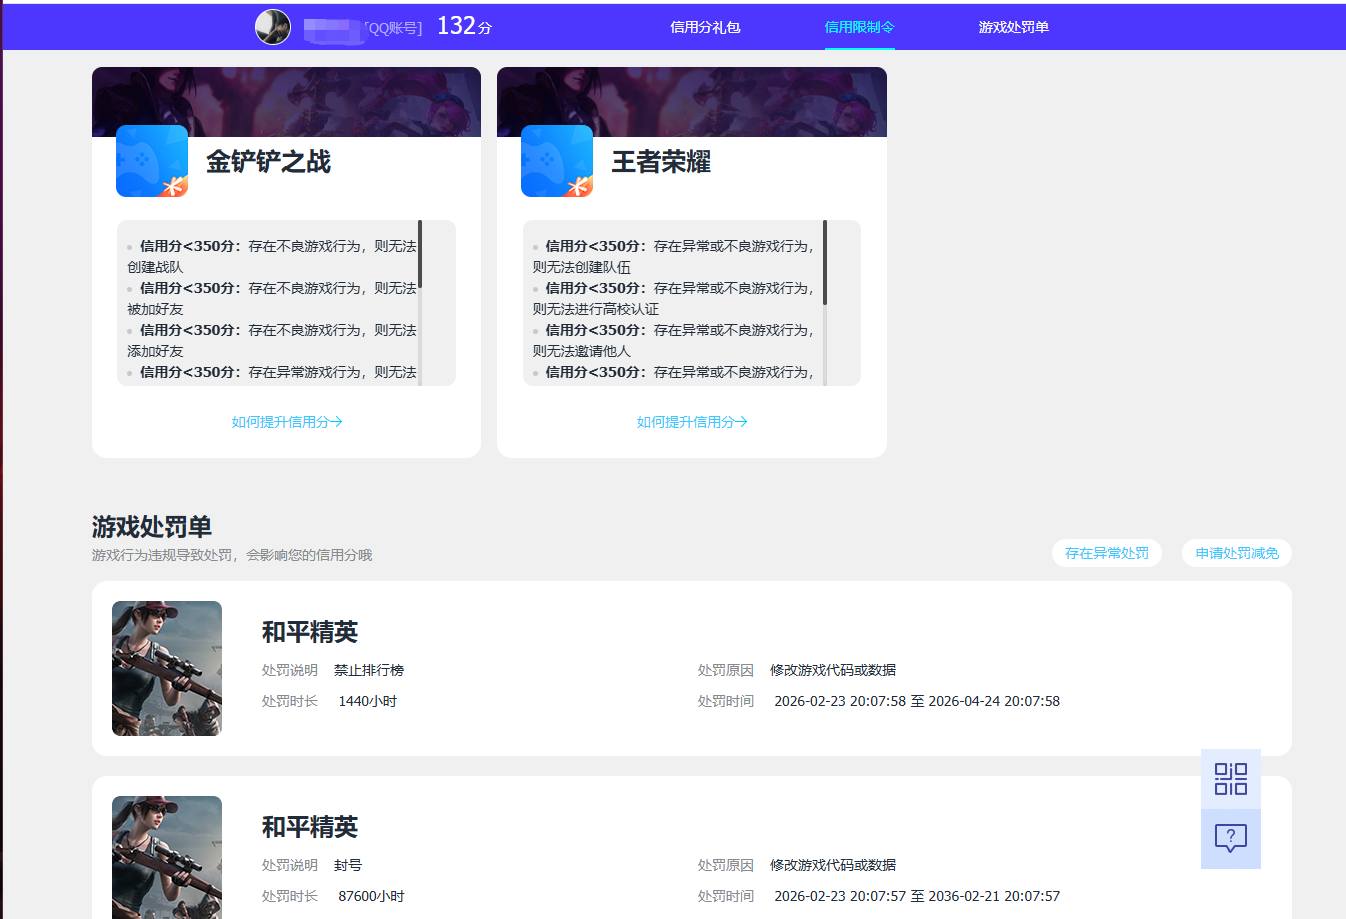The width and height of the screenshot is (1346, 919).
Task: Click penalty time ending 2036-02-21 20:07:57
Action: pyautogui.click(x=917, y=896)
